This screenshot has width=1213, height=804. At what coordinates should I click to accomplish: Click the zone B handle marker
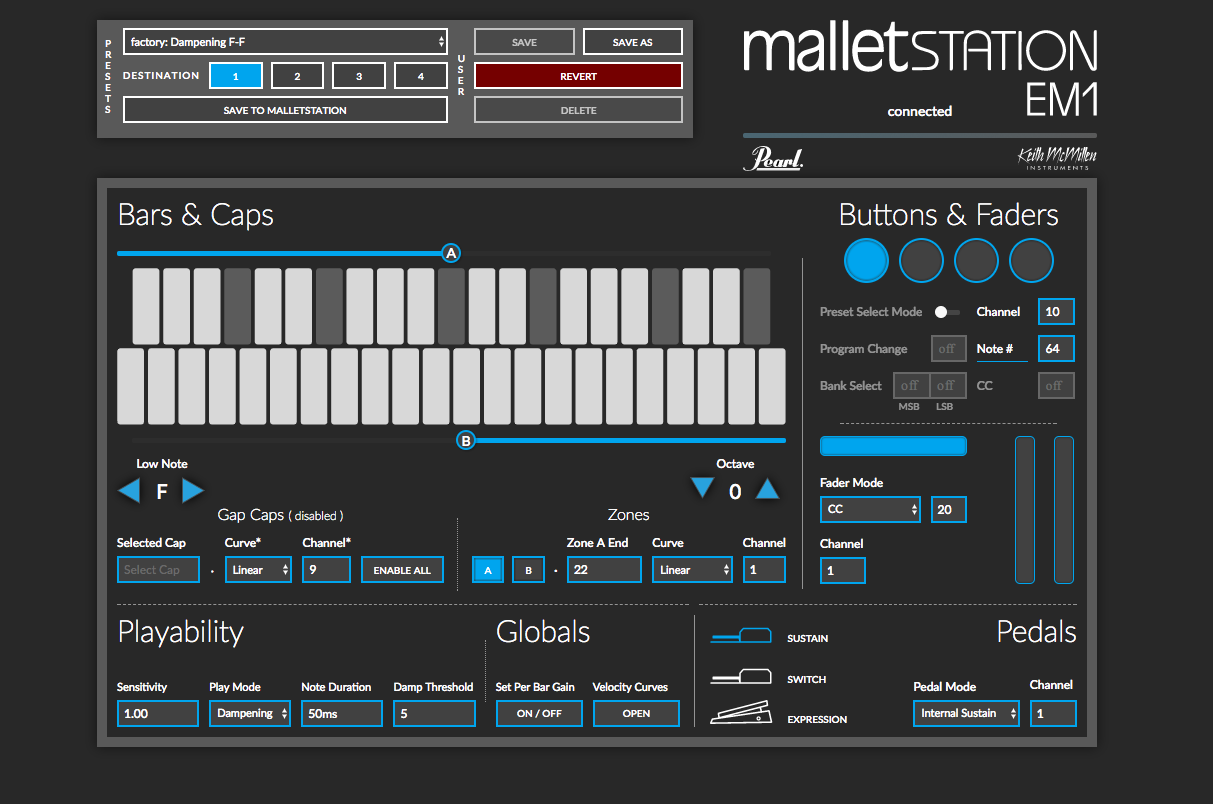(x=465, y=440)
